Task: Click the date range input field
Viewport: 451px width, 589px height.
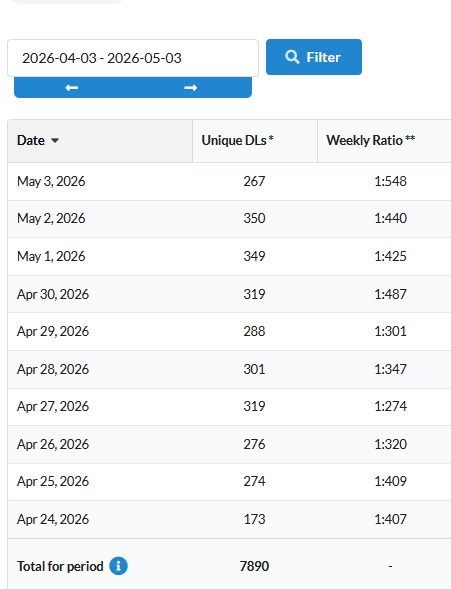Action: pyautogui.click(x=133, y=58)
